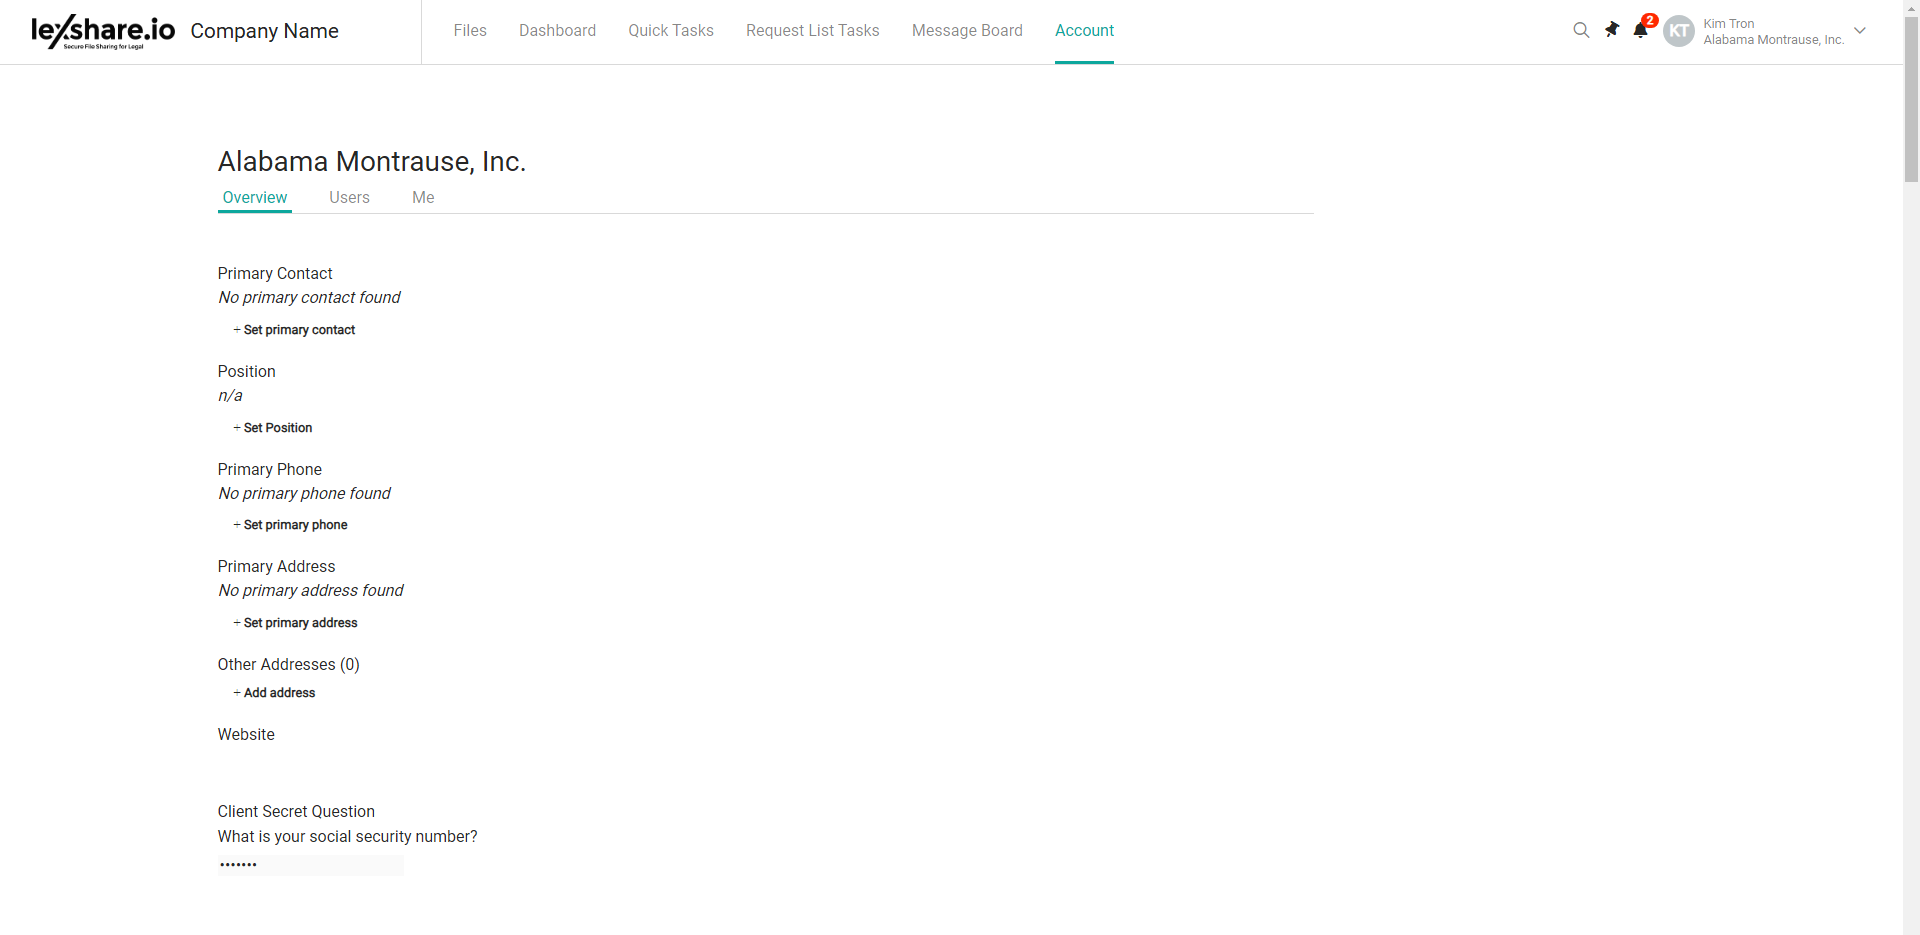Click the Set Position link
The image size is (1920, 935).
277,428
